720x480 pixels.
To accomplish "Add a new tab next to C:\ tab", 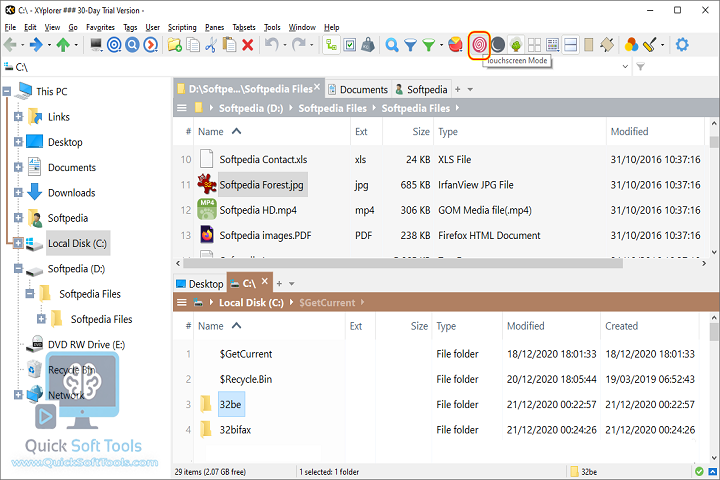I will [x=279, y=284].
